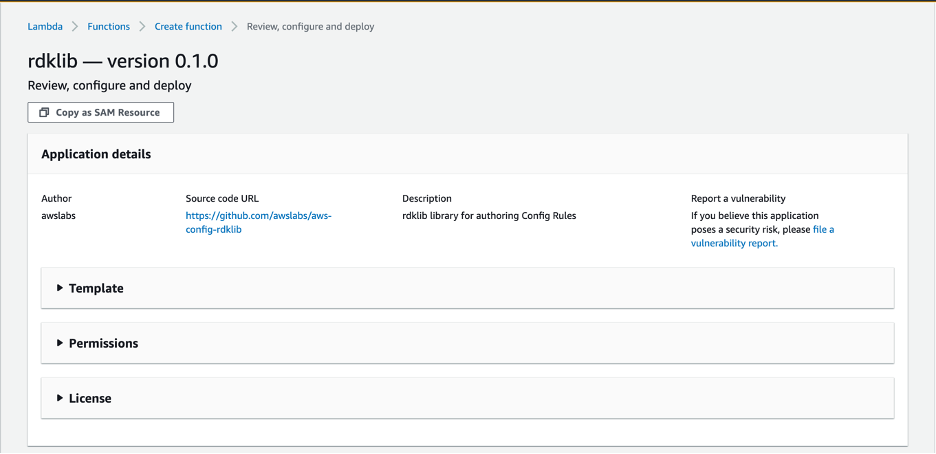Screen dimensions: 936x454
Task: Open the awslabs GitHub source code URL
Action: 258,223
